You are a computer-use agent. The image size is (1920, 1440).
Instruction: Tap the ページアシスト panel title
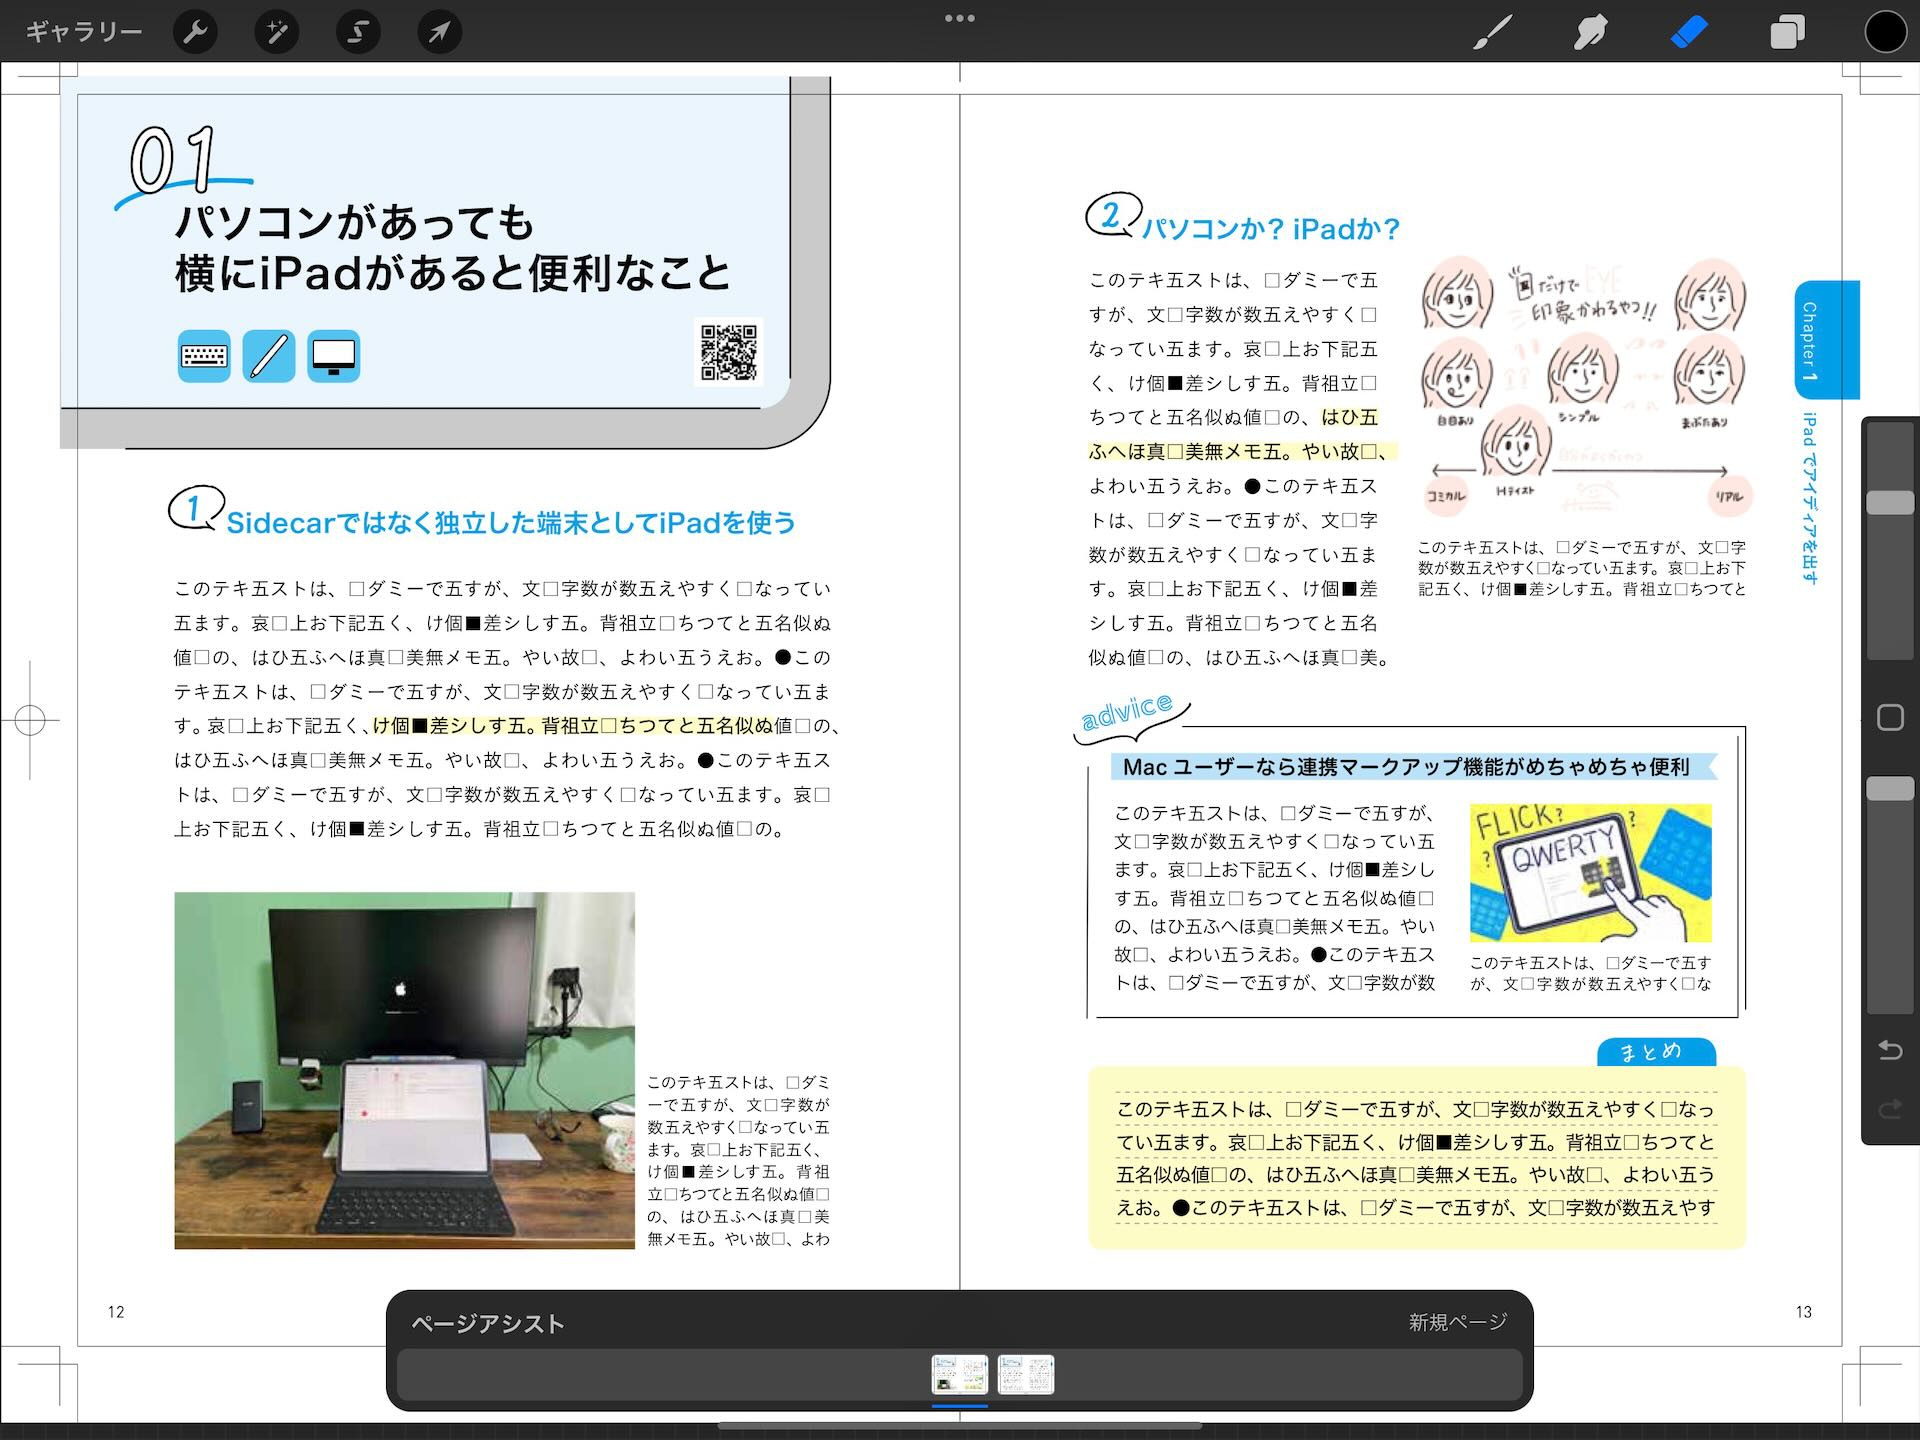point(488,1323)
